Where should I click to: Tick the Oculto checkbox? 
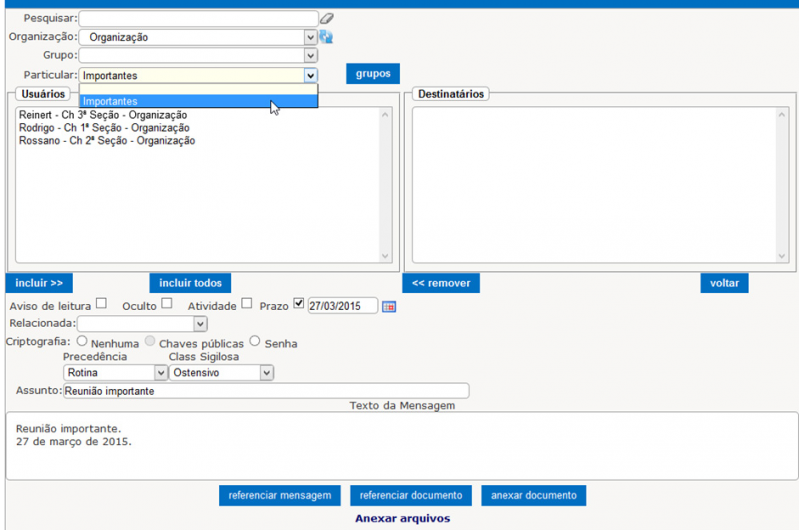pos(167,304)
